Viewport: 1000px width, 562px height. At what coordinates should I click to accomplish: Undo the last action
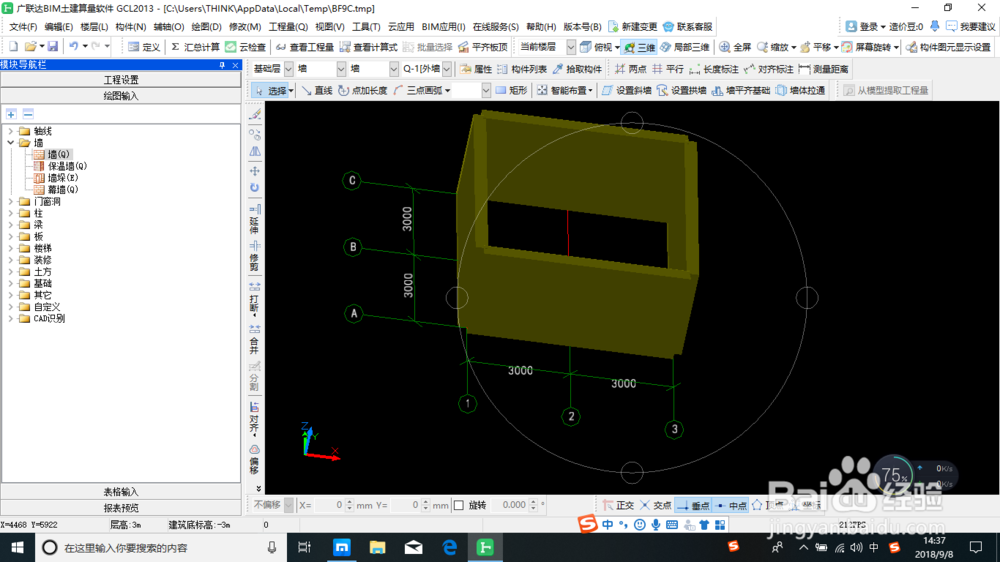coord(74,47)
